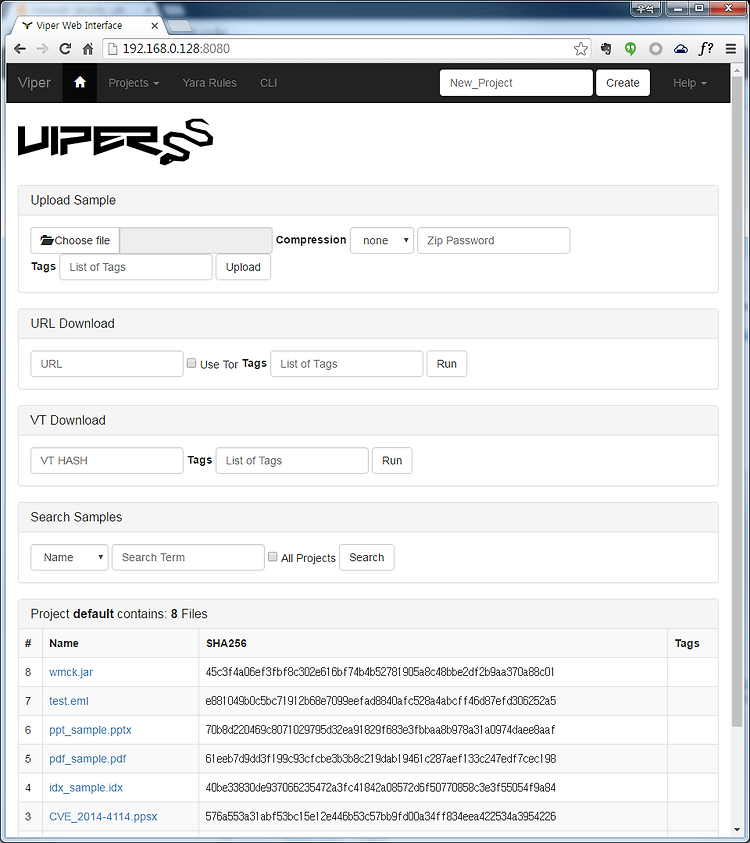Open the pdf_sample.pdf sample link
Image resolution: width=750 pixels, height=843 pixels.
pos(88,759)
